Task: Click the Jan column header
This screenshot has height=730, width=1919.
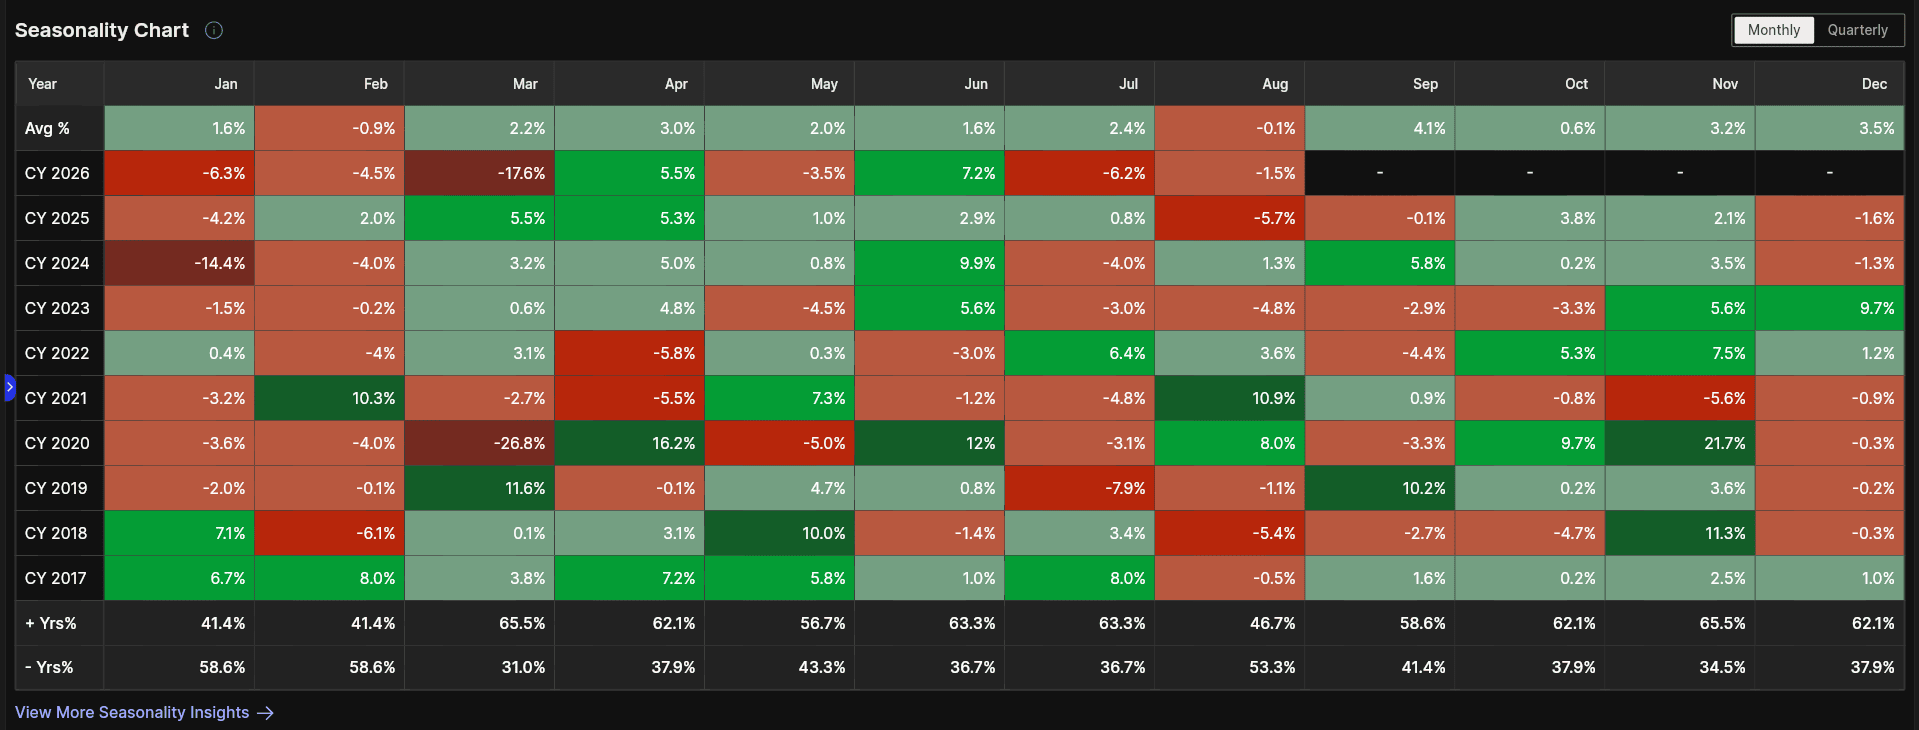Action: click(226, 84)
